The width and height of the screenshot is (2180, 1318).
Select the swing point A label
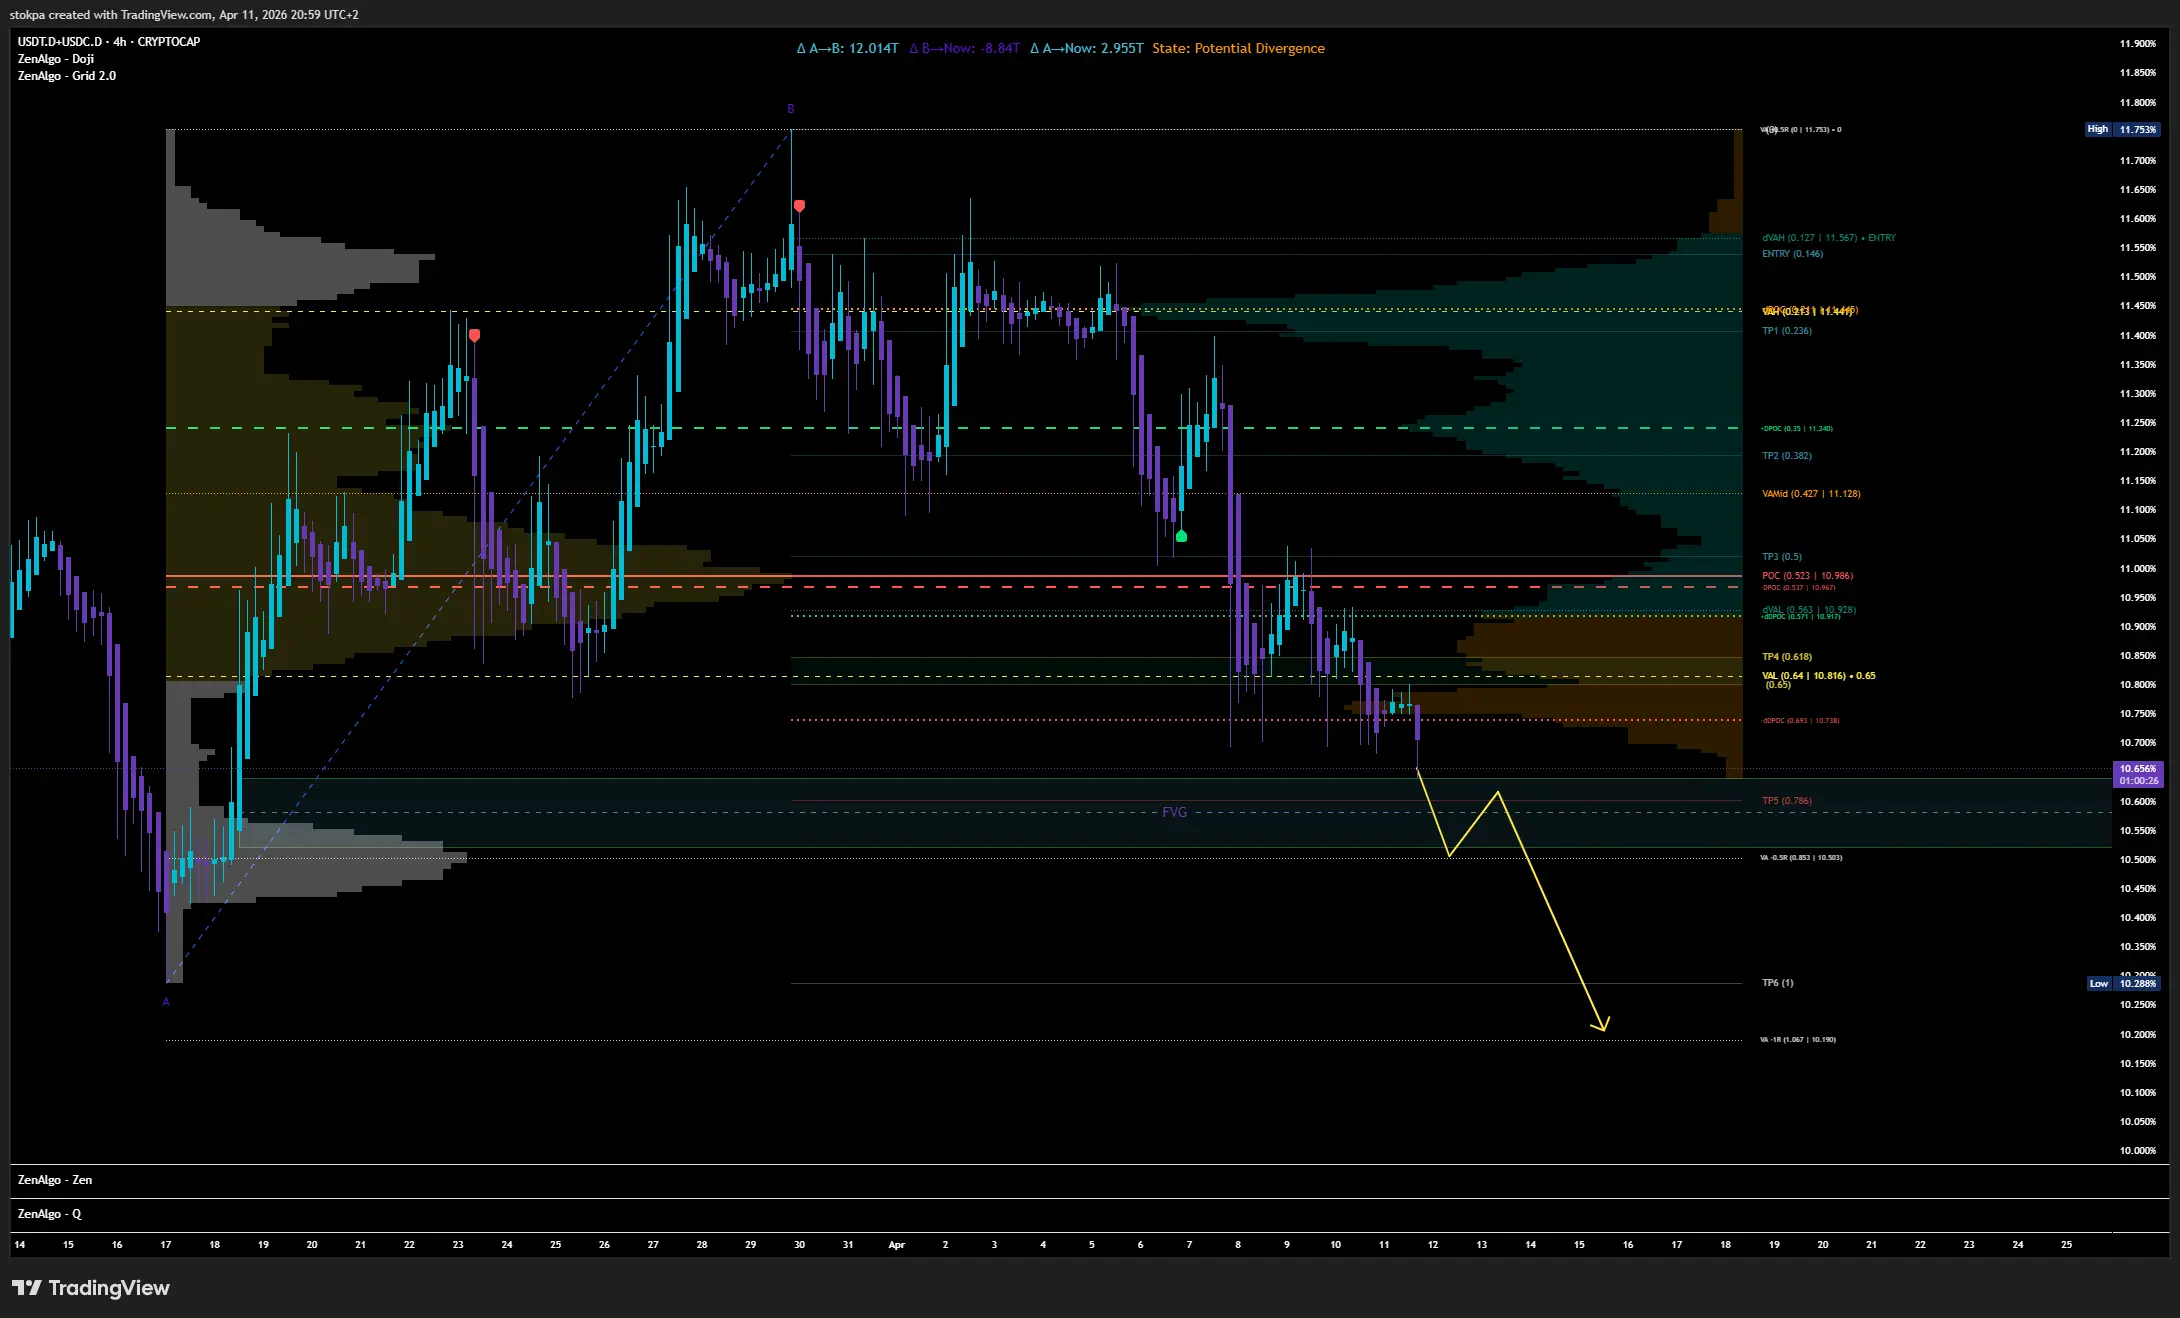(166, 1002)
